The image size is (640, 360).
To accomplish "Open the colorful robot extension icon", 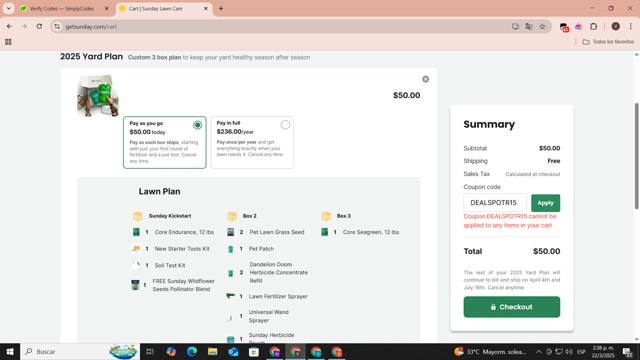I will (x=578, y=27).
